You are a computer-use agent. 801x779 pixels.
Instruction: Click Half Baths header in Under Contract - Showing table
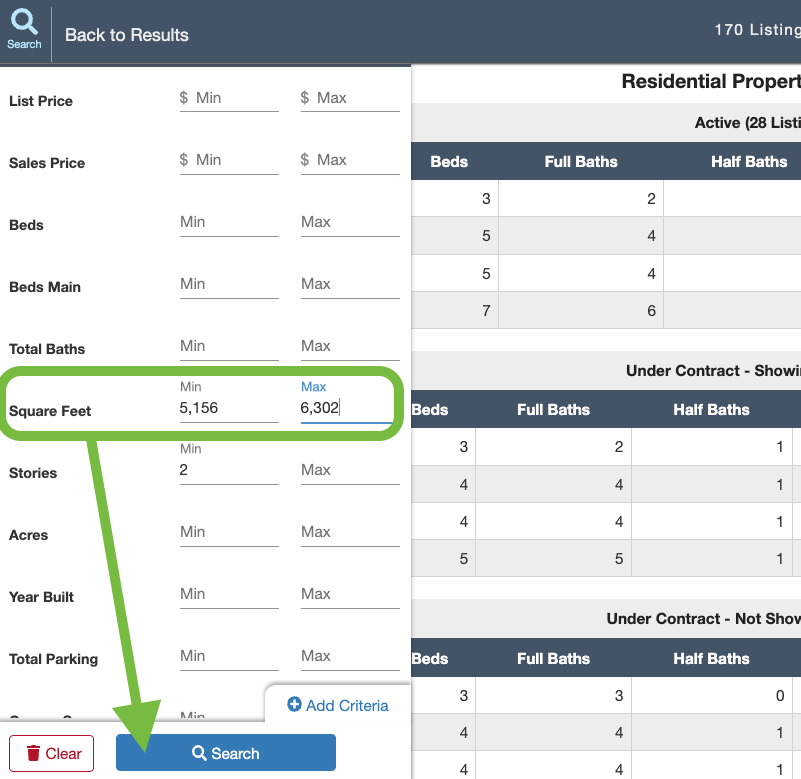pyautogui.click(x=712, y=410)
